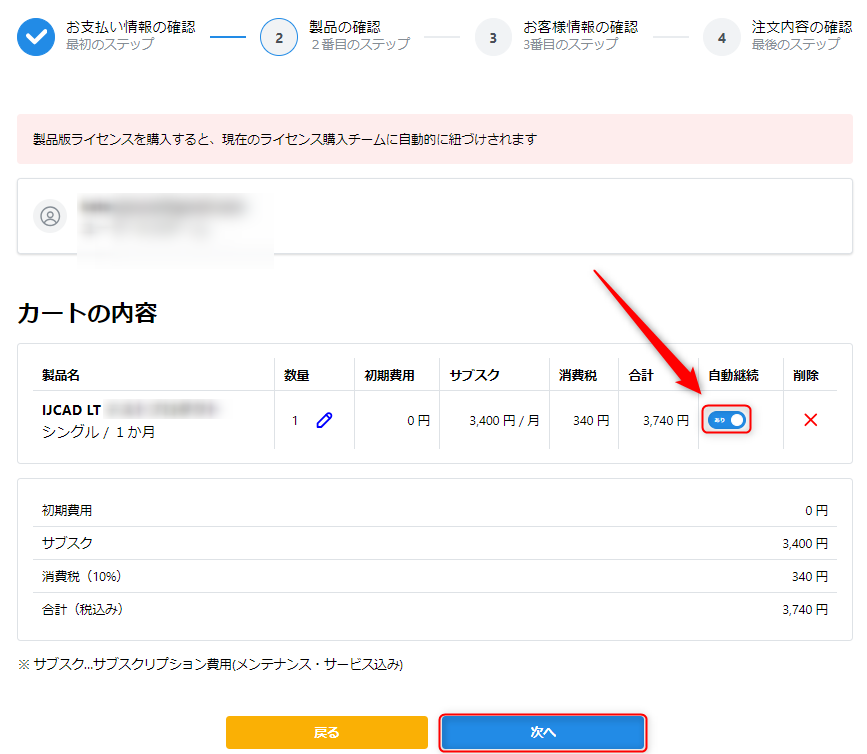Screen dimensions: 867x754
Task: Select step 3 circle お客様情報の確認
Action: coord(493,37)
